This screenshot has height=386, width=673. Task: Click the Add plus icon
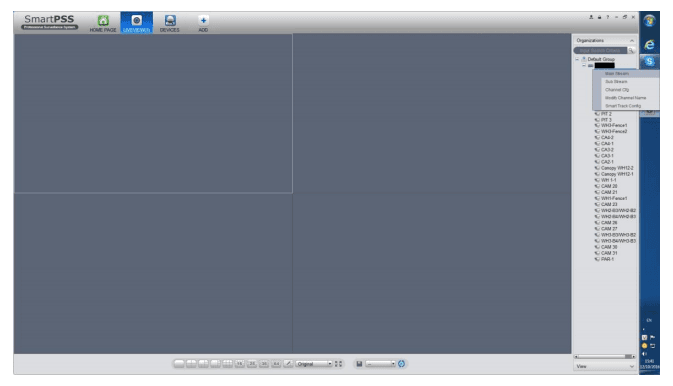click(x=203, y=20)
